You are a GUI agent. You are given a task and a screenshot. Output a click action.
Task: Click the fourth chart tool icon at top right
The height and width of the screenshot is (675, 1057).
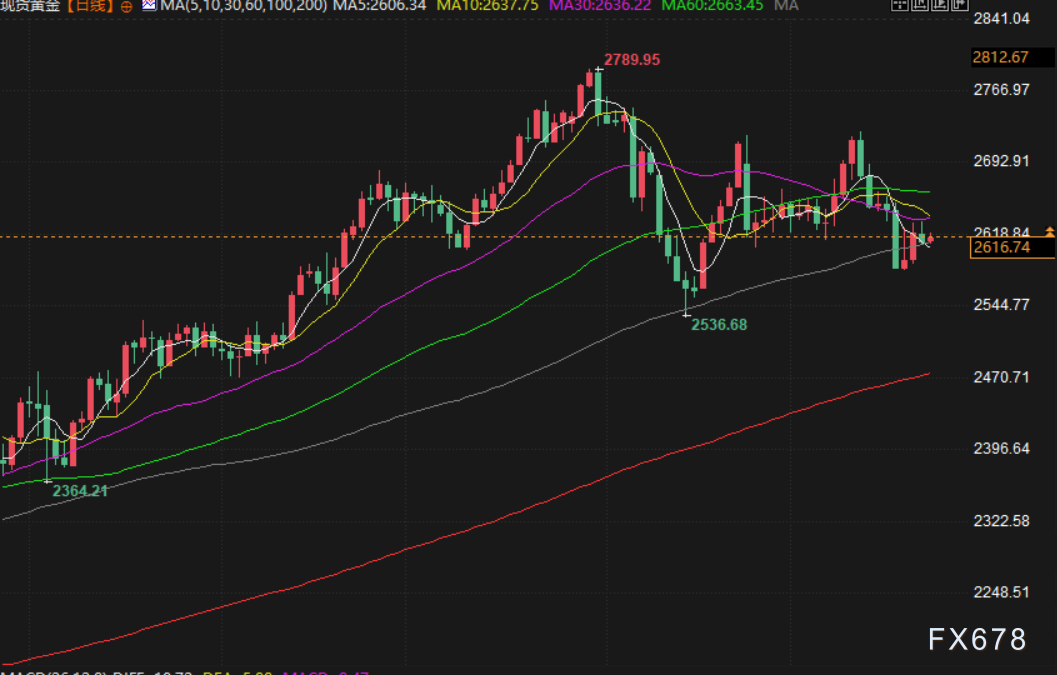pos(959,5)
